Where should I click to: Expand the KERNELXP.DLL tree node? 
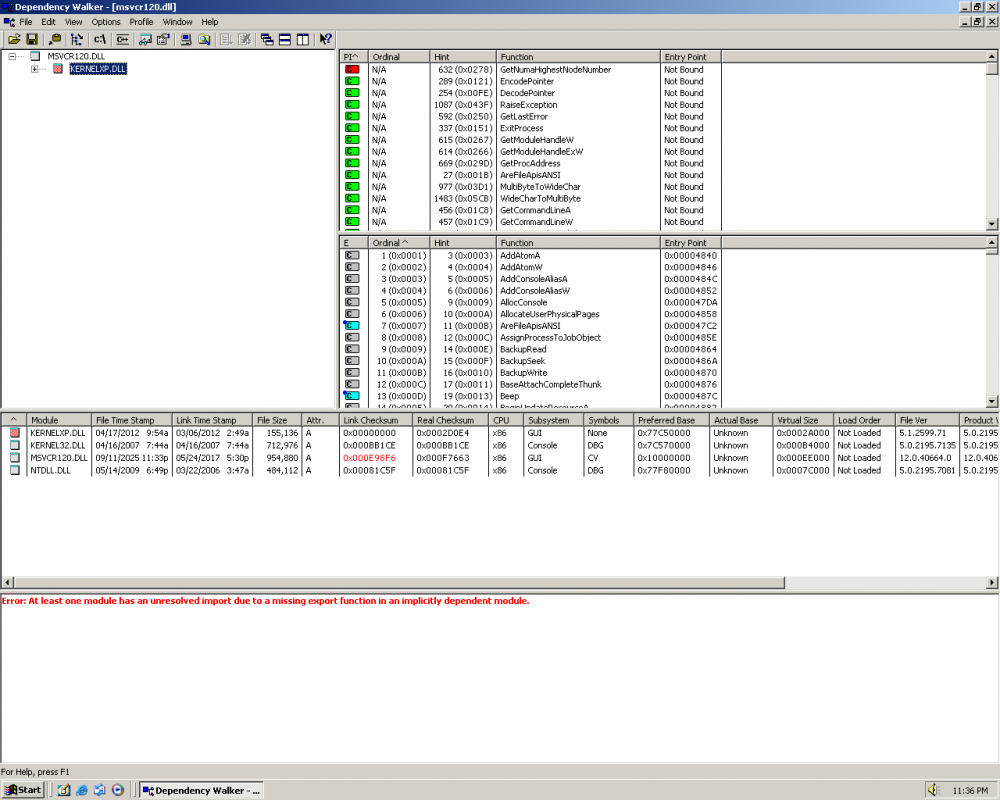pos(35,69)
